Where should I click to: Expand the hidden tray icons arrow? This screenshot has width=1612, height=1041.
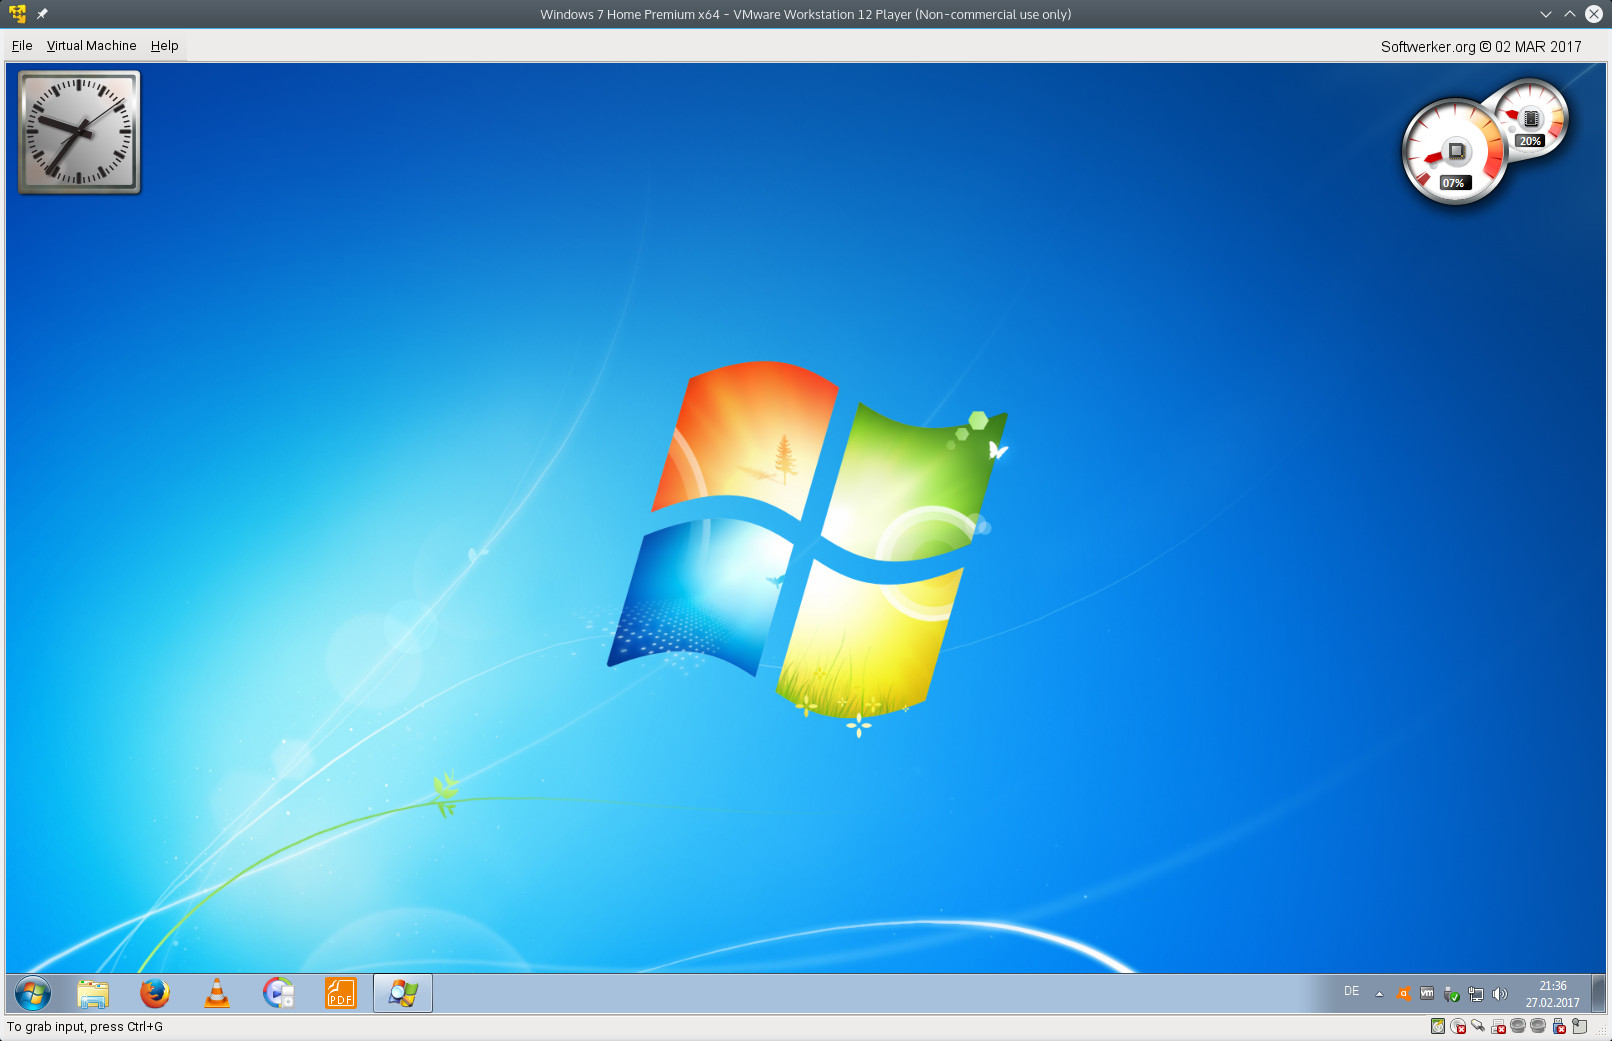tap(1379, 994)
